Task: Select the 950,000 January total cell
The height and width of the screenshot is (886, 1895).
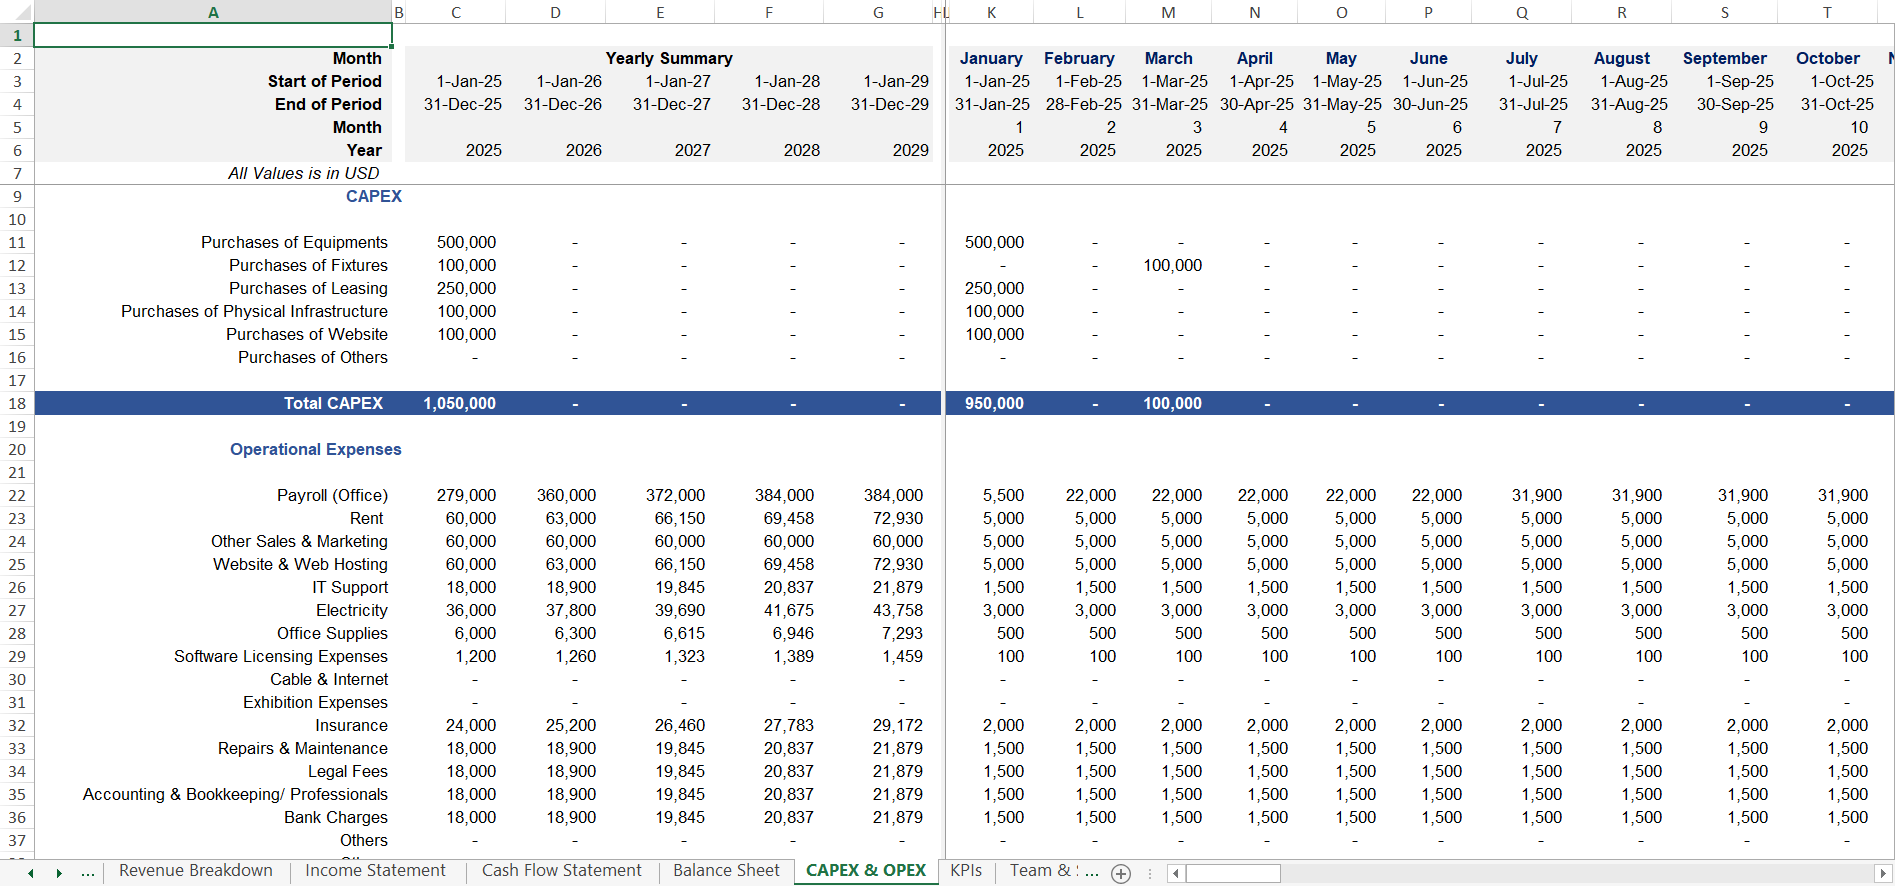Action: (994, 403)
